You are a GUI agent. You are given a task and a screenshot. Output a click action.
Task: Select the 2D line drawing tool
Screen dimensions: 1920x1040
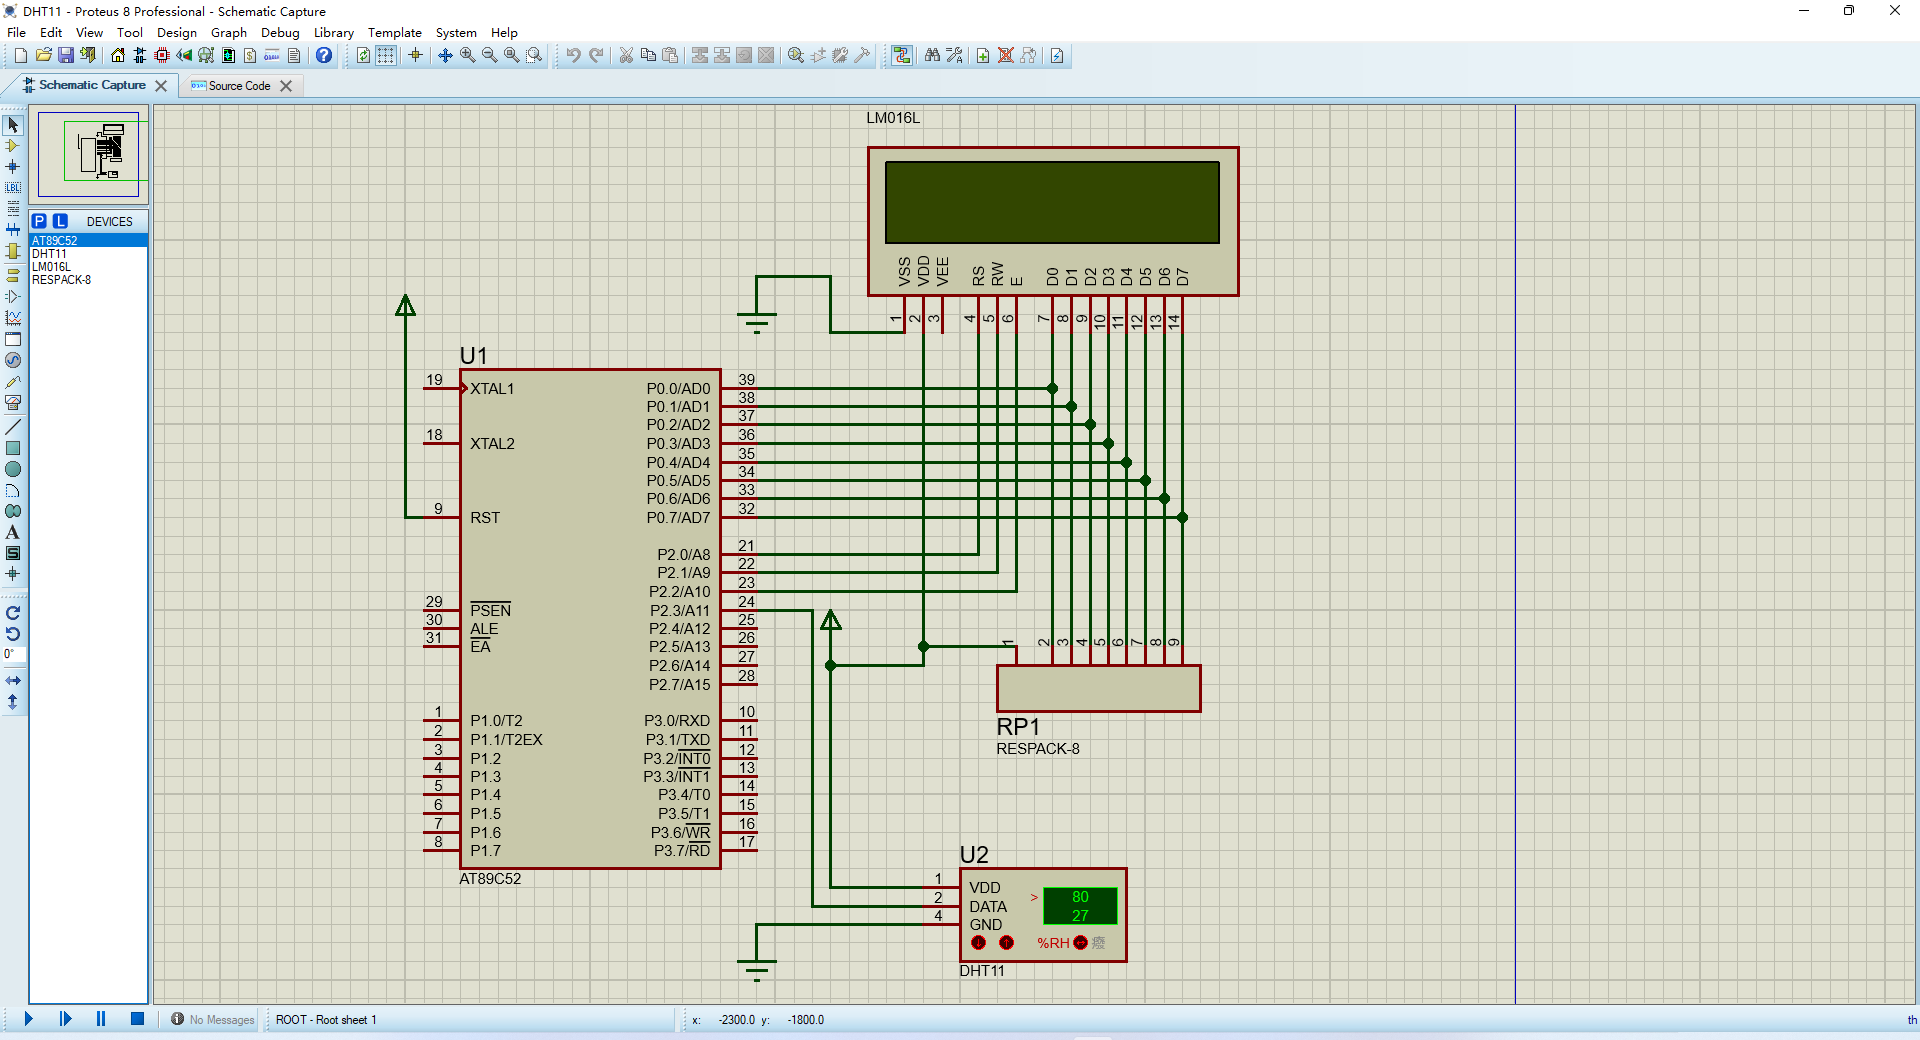tap(13, 427)
